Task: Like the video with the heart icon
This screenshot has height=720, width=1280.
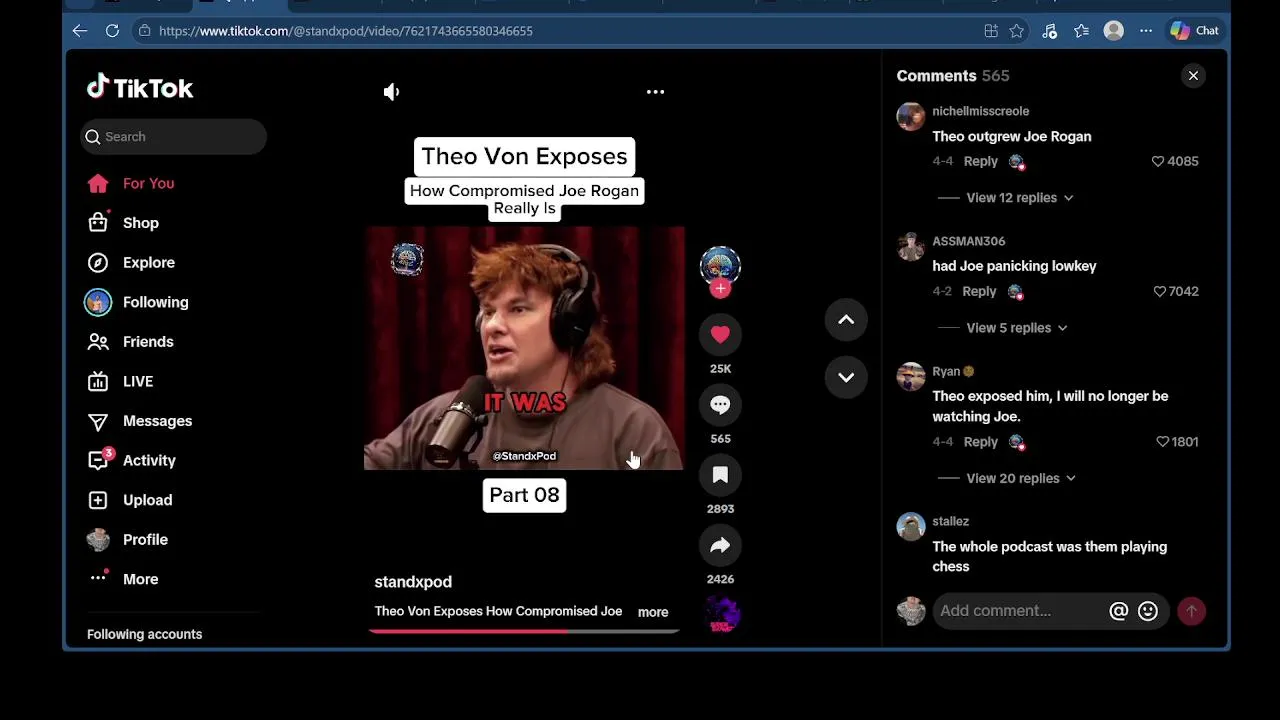Action: point(720,335)
